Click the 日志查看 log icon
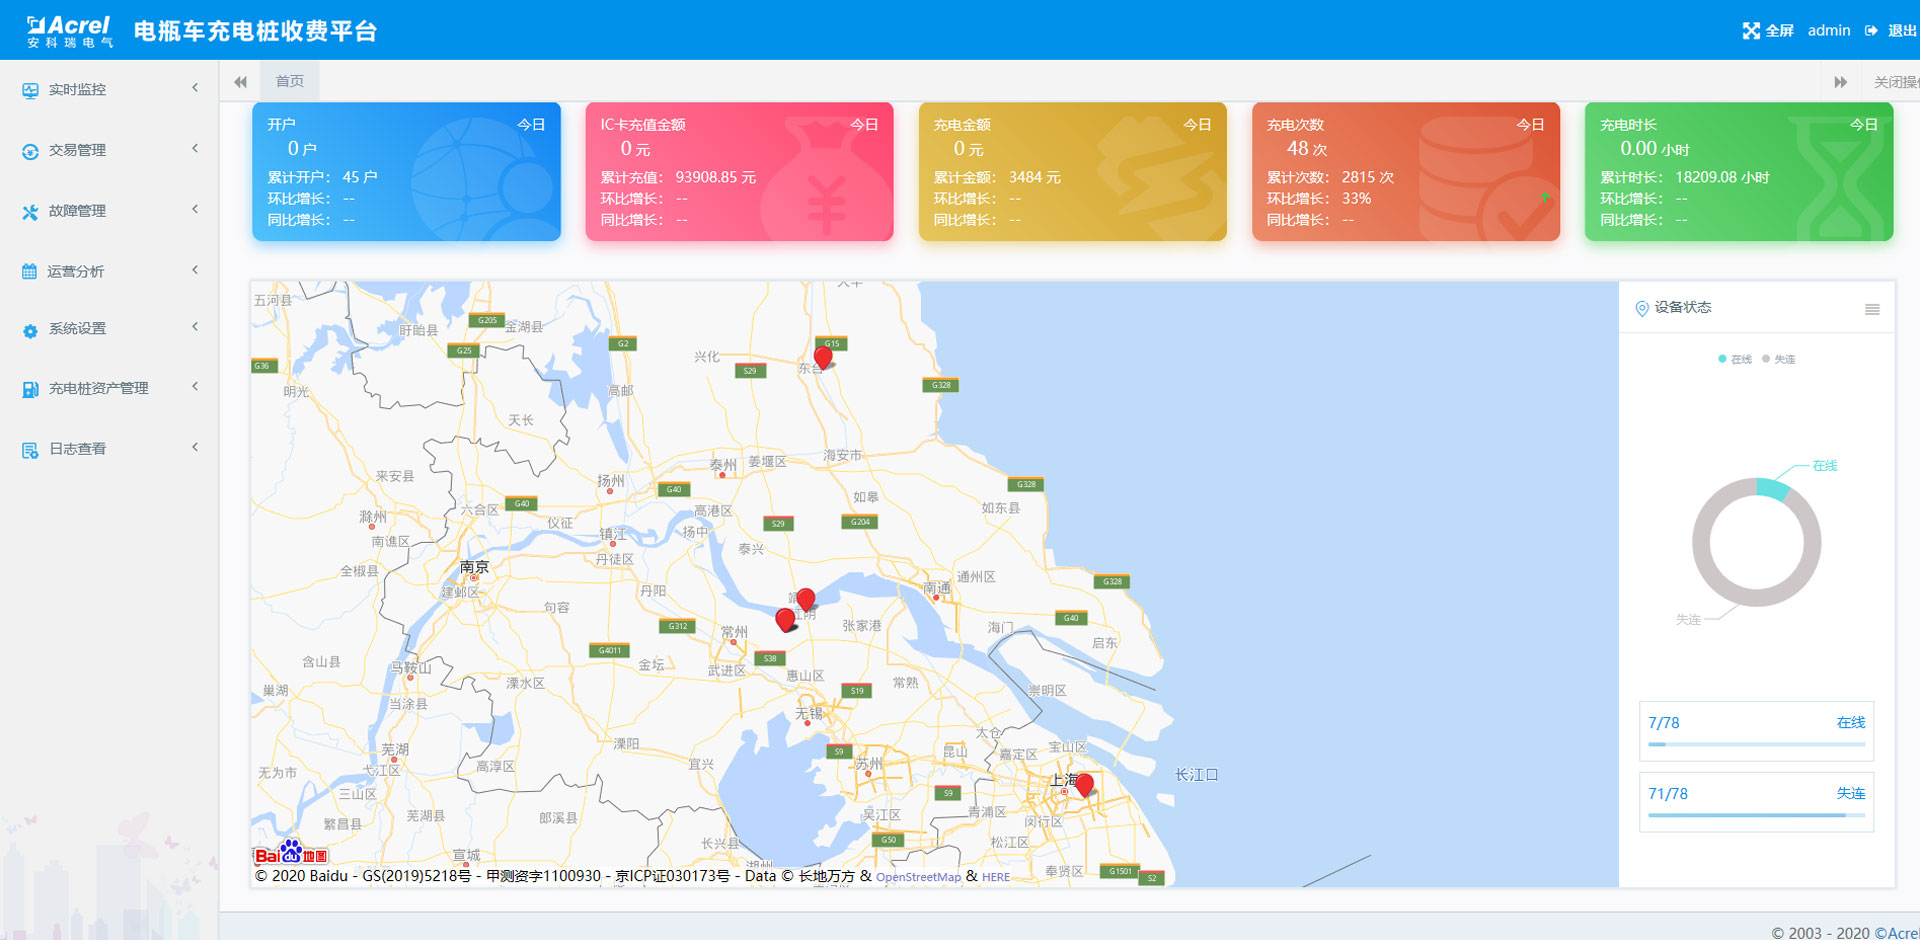This screenshot has width=1920, height=940. (x=30, y=450)
